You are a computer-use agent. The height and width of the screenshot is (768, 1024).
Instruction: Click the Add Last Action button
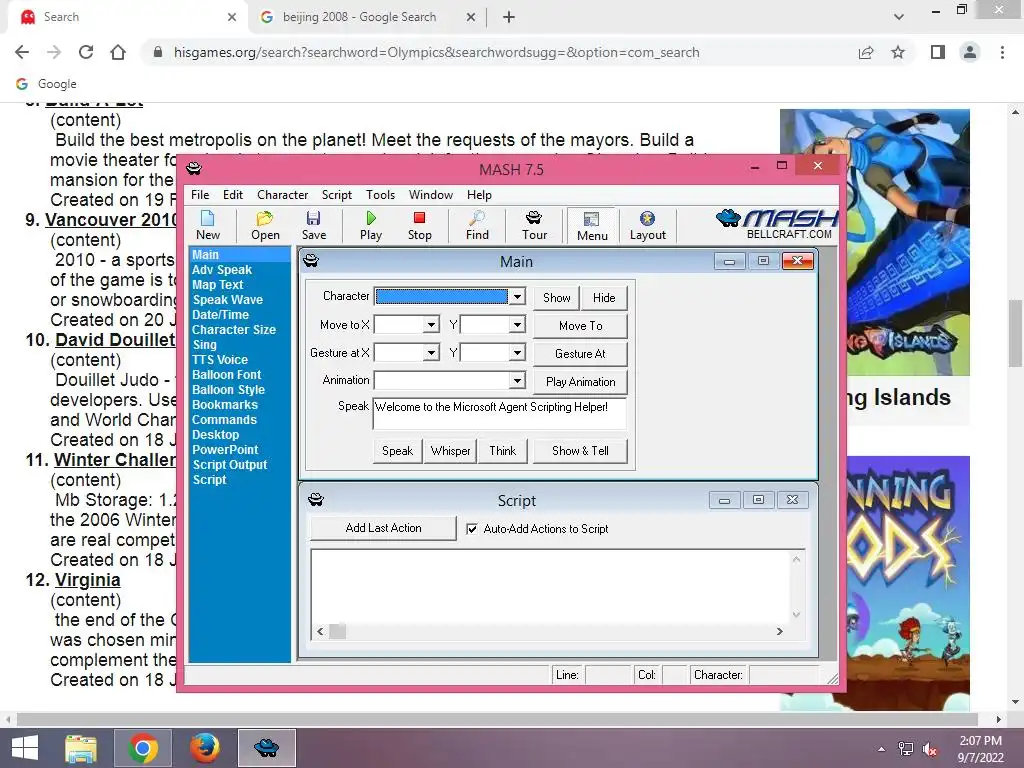tap(383, 528)
